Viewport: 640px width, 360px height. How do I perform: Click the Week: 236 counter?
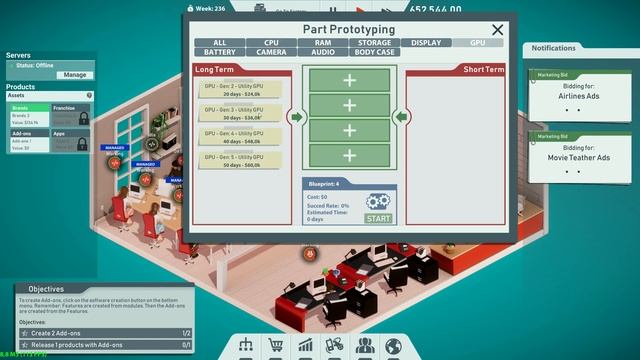210,9
